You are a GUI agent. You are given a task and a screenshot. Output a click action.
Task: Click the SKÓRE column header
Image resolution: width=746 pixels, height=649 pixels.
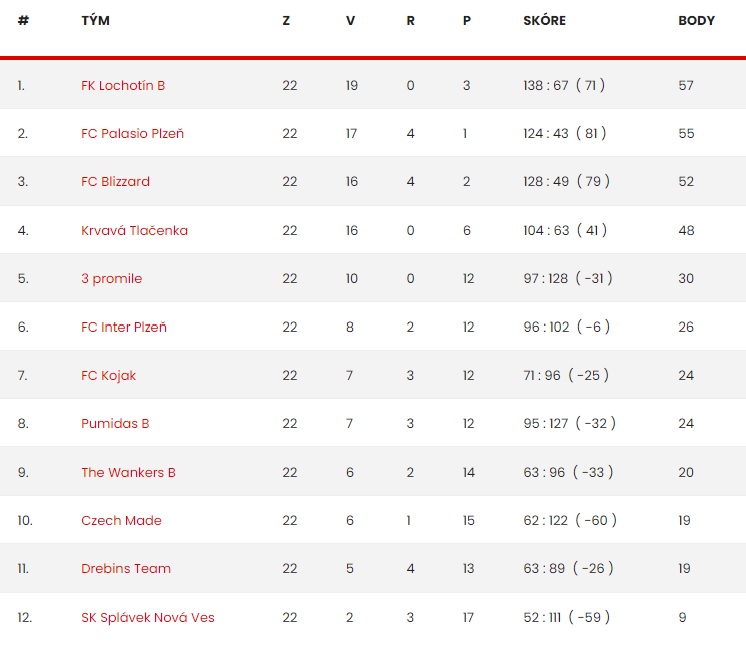tap(544, 20)
